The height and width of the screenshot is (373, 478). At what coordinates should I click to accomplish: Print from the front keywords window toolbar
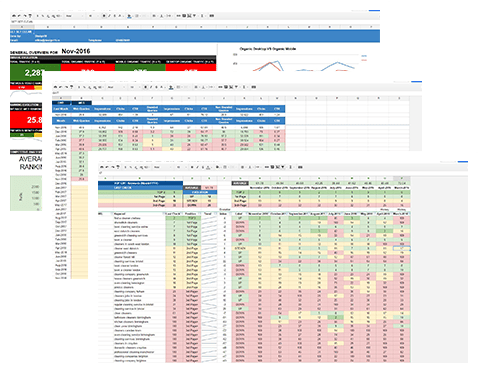pos(101,167)
